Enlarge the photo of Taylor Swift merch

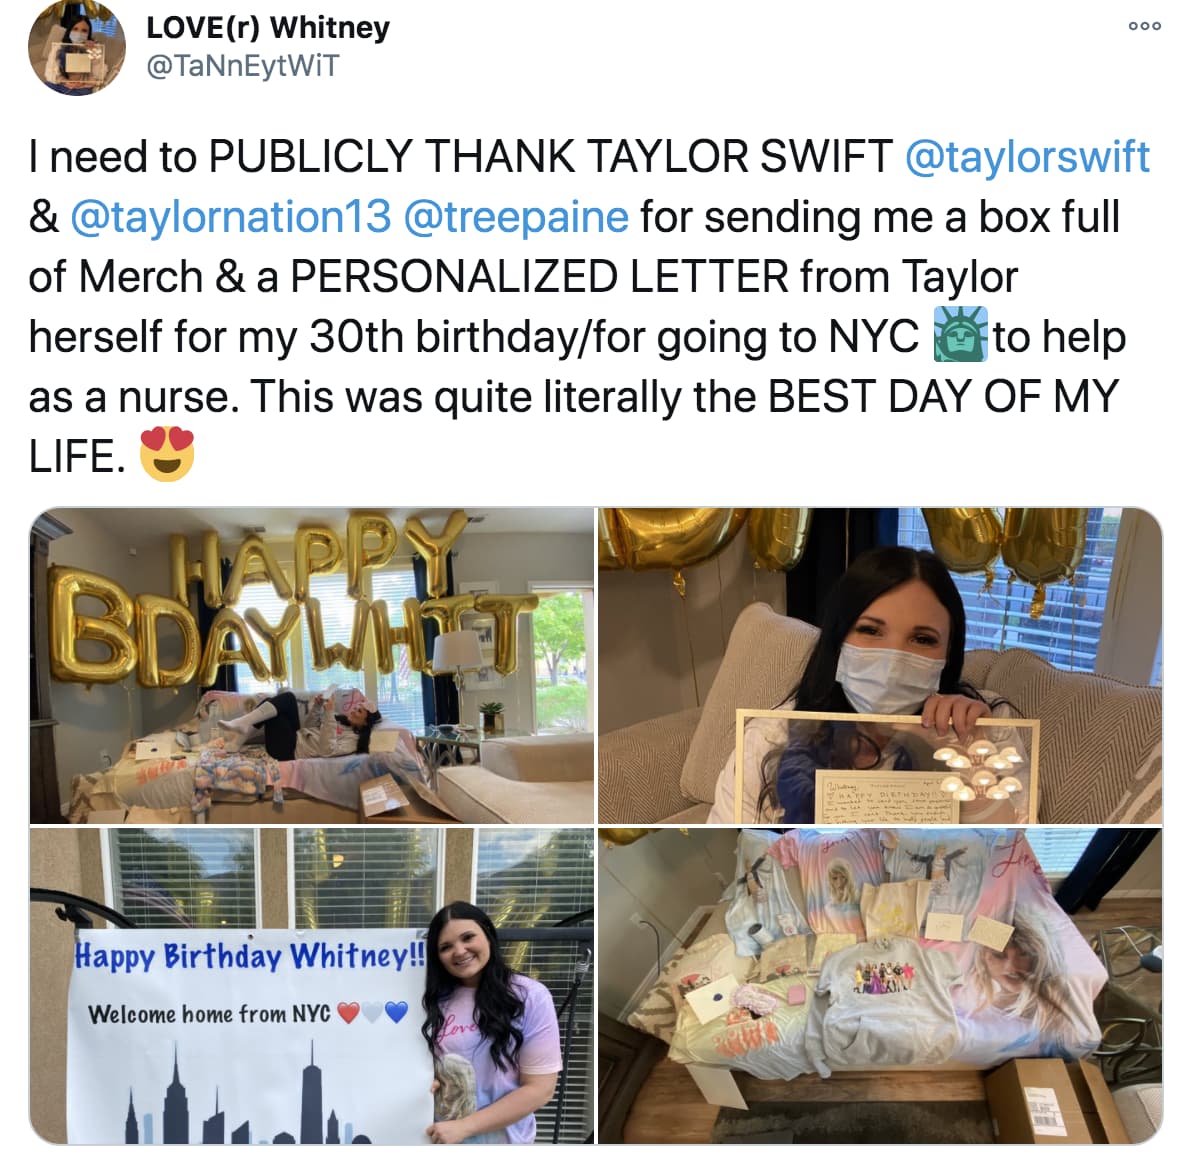click(x=880, y=986)
